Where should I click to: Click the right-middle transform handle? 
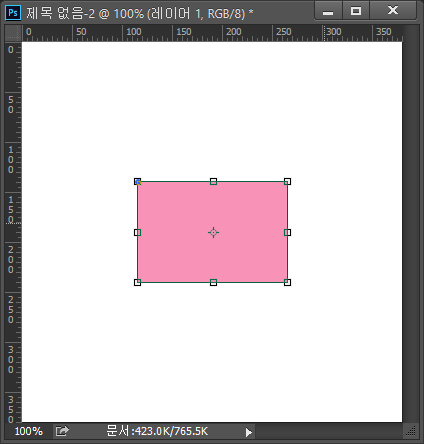pyautogui.click(x=287, y=232)
